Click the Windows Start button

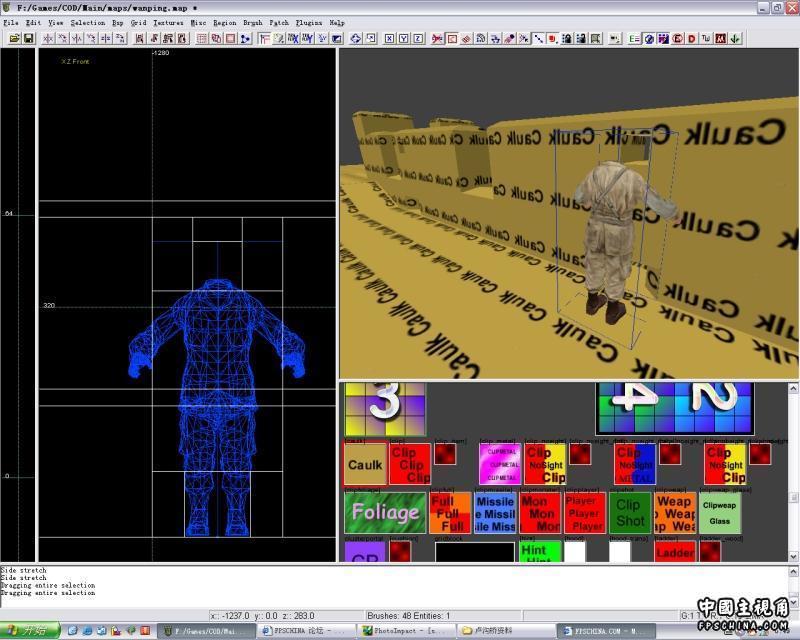coord(30,631)
